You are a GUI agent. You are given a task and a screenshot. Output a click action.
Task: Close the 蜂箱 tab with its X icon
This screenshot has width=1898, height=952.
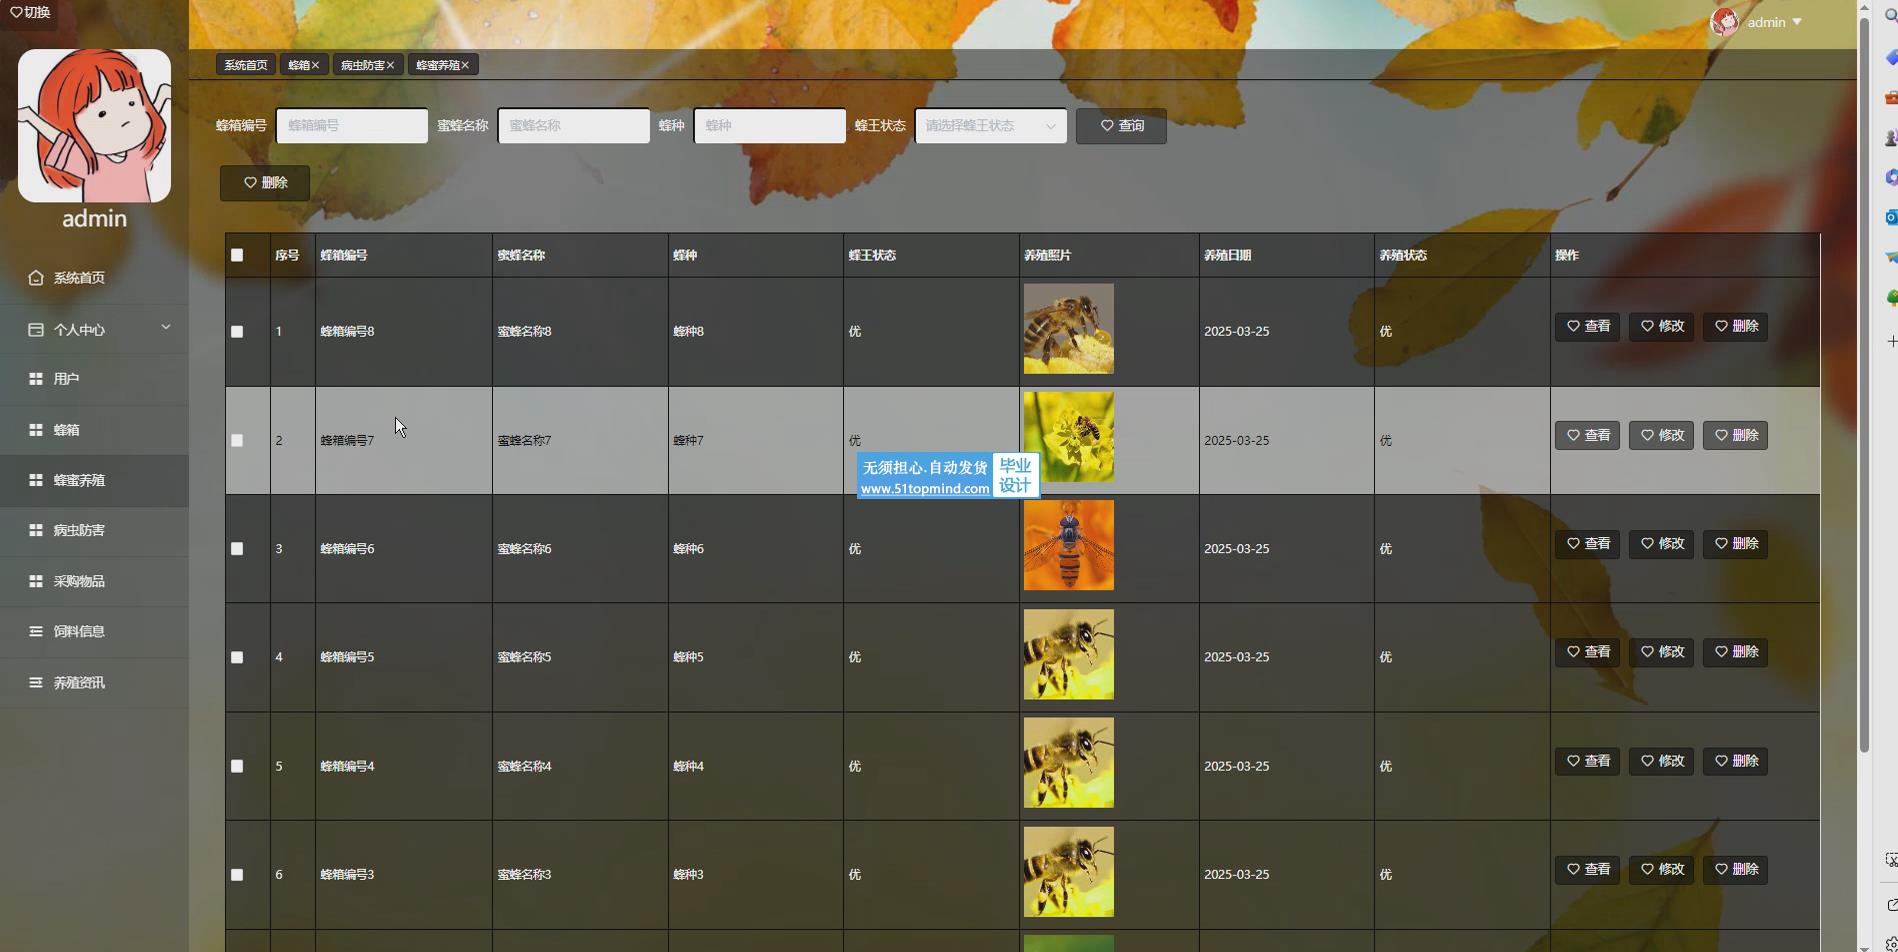315,65
